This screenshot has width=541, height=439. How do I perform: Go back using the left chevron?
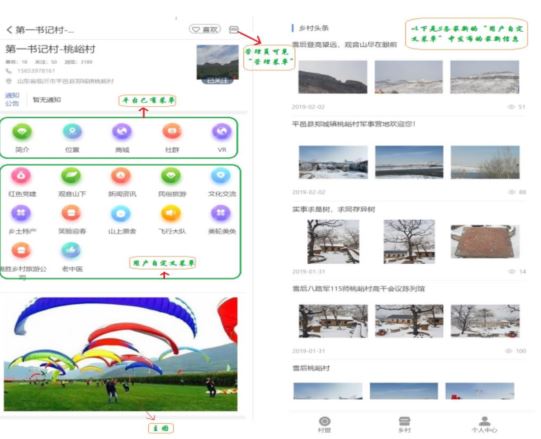coord(9,30)
